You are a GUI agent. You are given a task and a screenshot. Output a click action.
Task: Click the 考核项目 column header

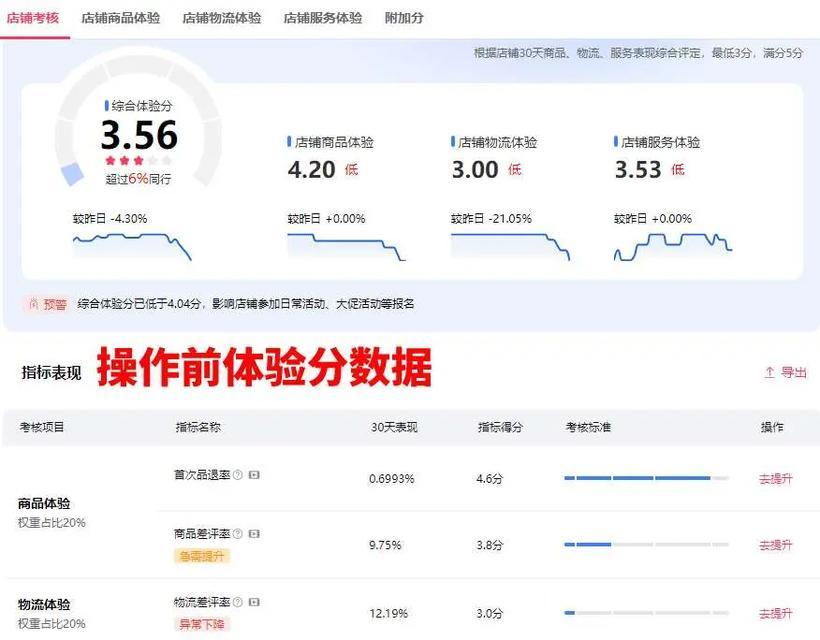[42, 427]
